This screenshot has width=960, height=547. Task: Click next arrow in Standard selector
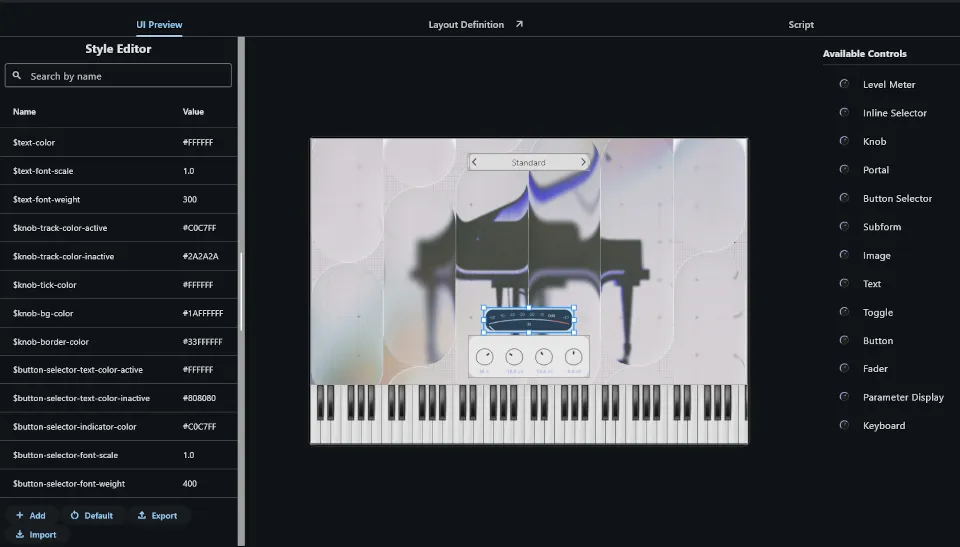coord(583,162)
